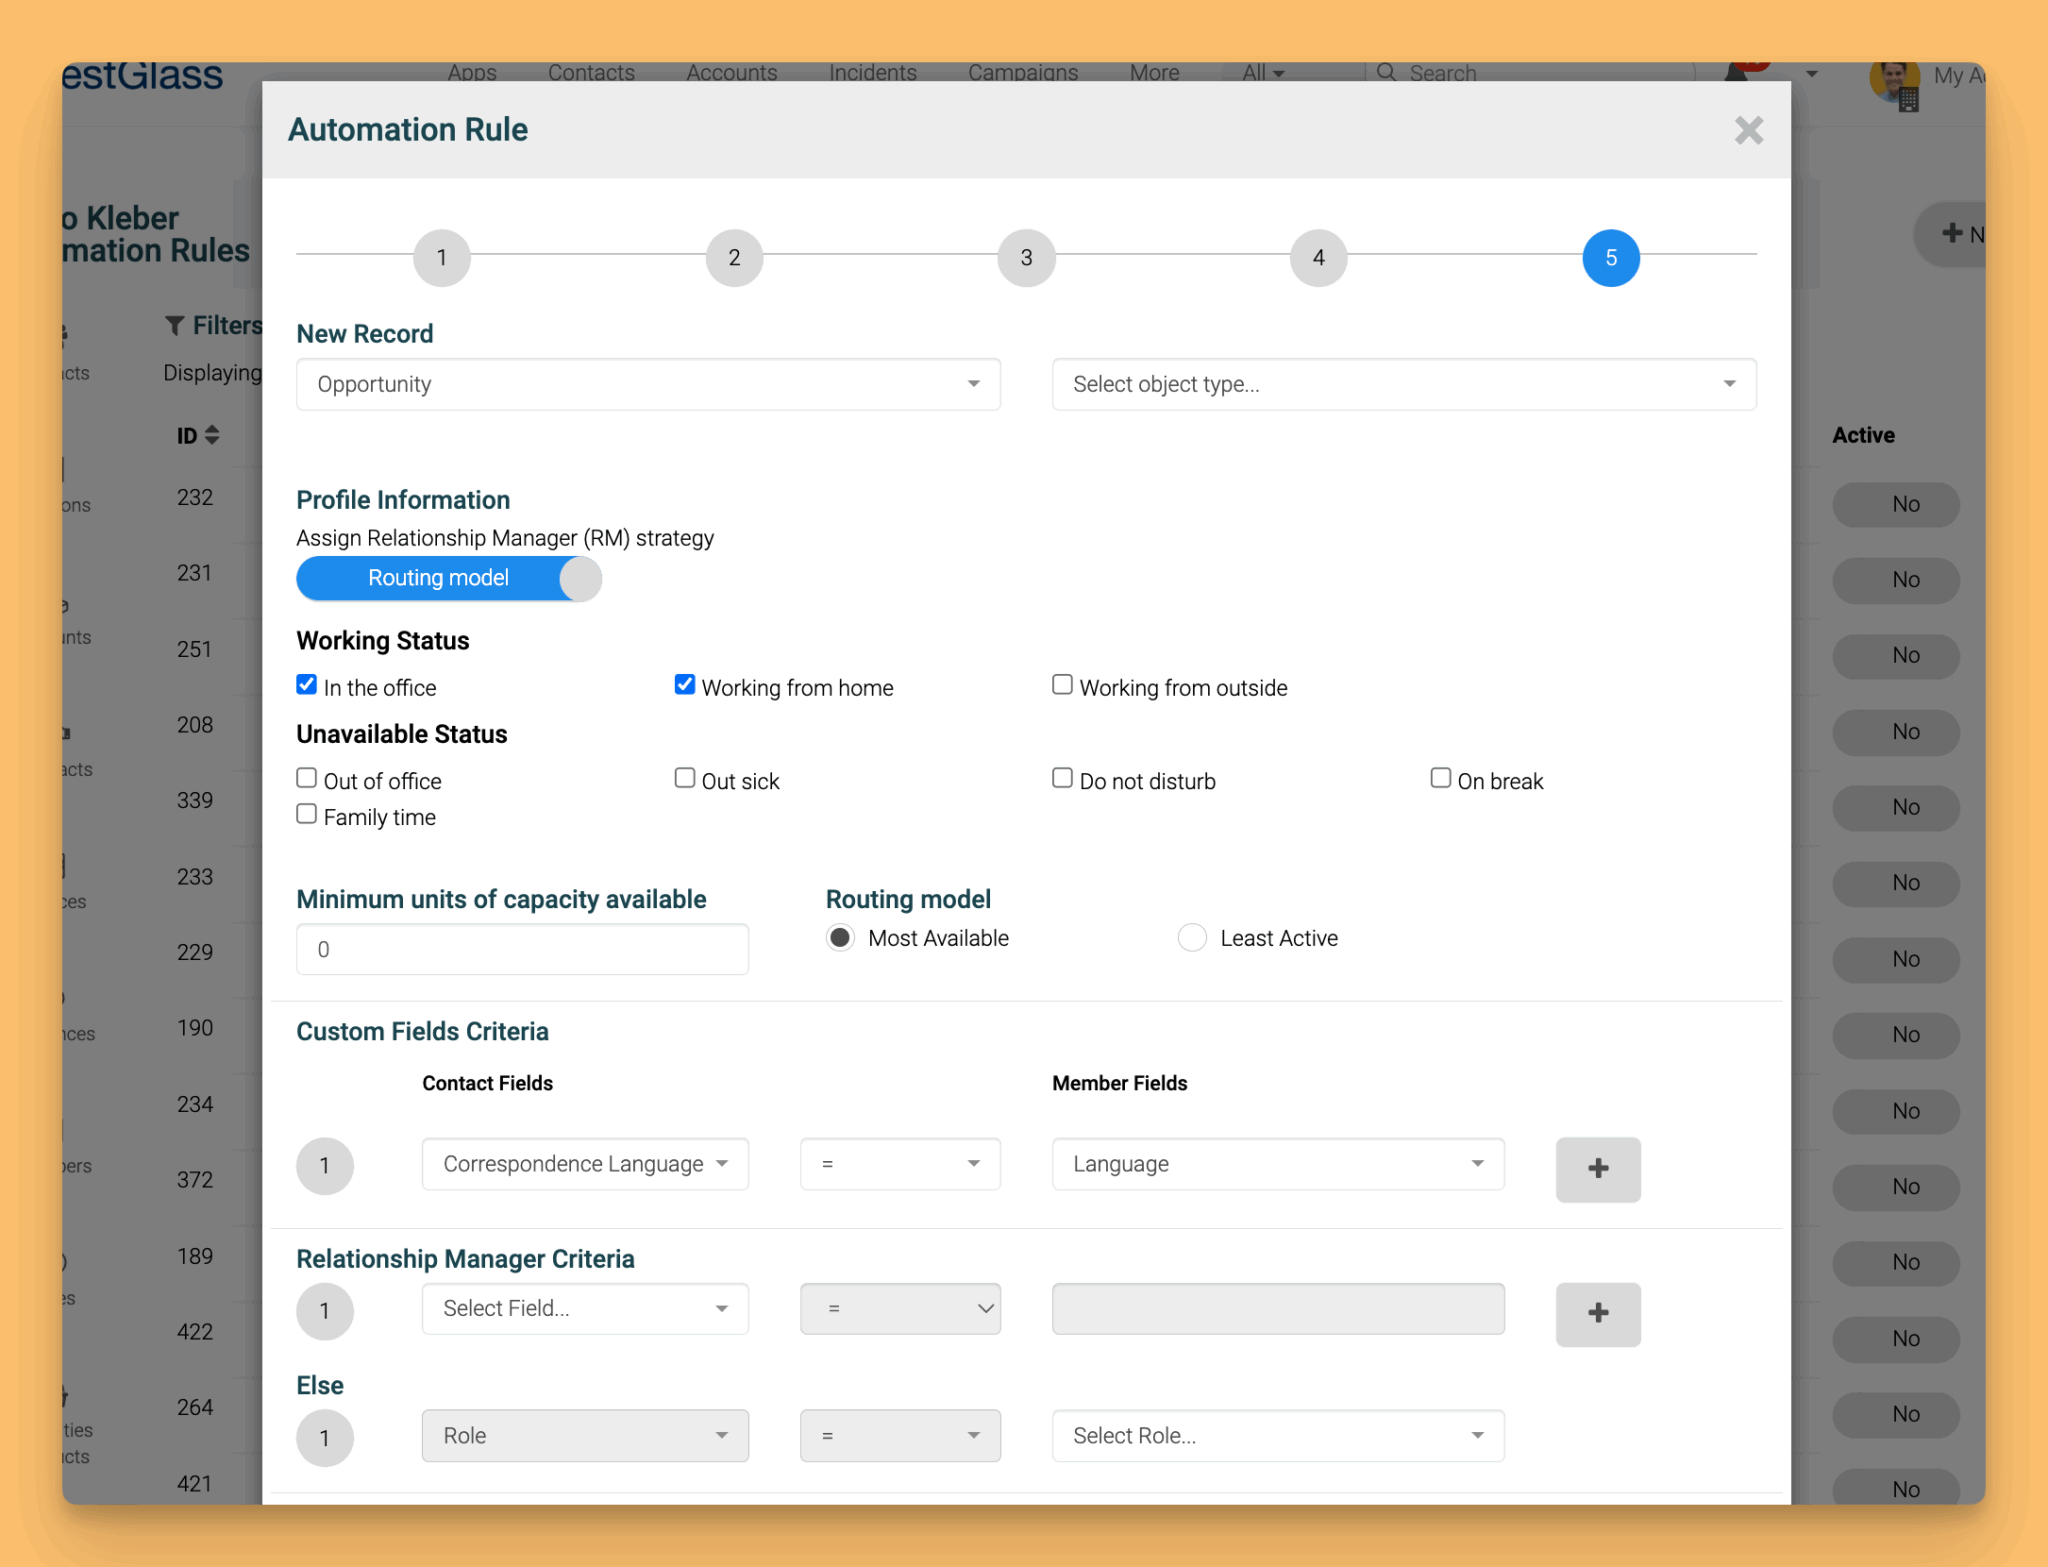Click the search magnifier icon
Screen dimensions: 2048x1567
point(1386,72)
